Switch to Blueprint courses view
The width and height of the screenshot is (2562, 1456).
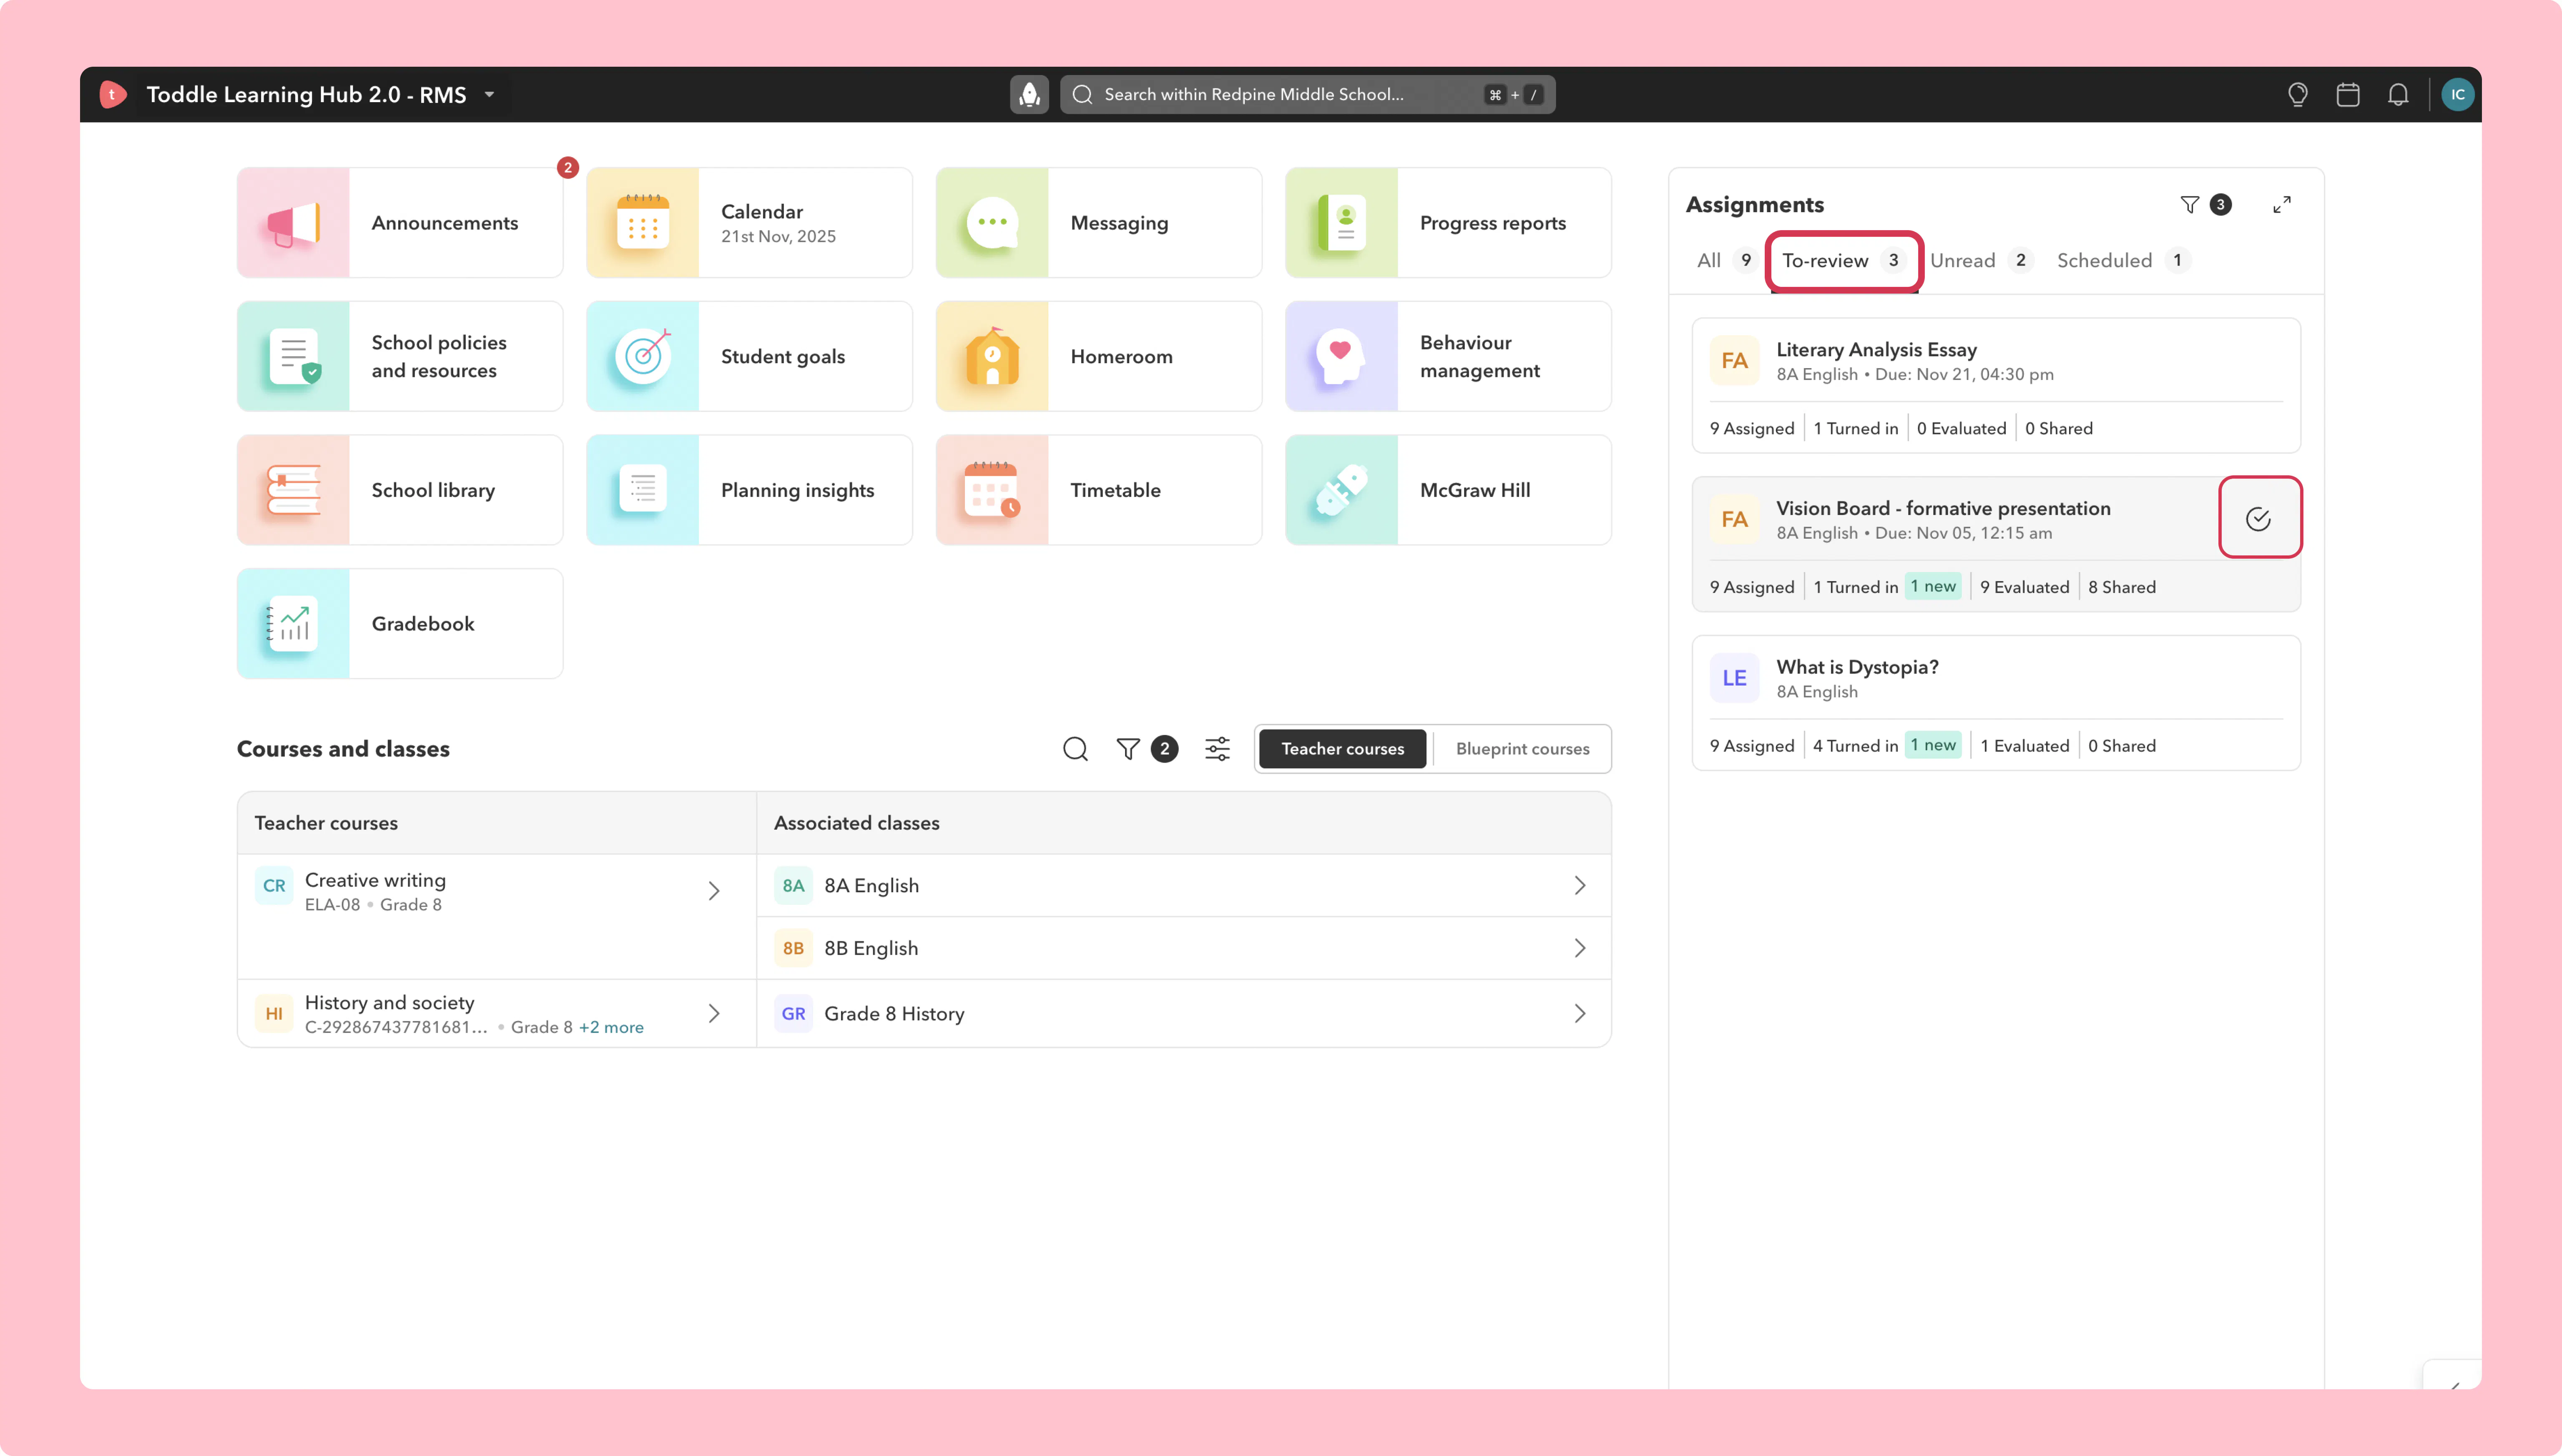point(1522,749)
